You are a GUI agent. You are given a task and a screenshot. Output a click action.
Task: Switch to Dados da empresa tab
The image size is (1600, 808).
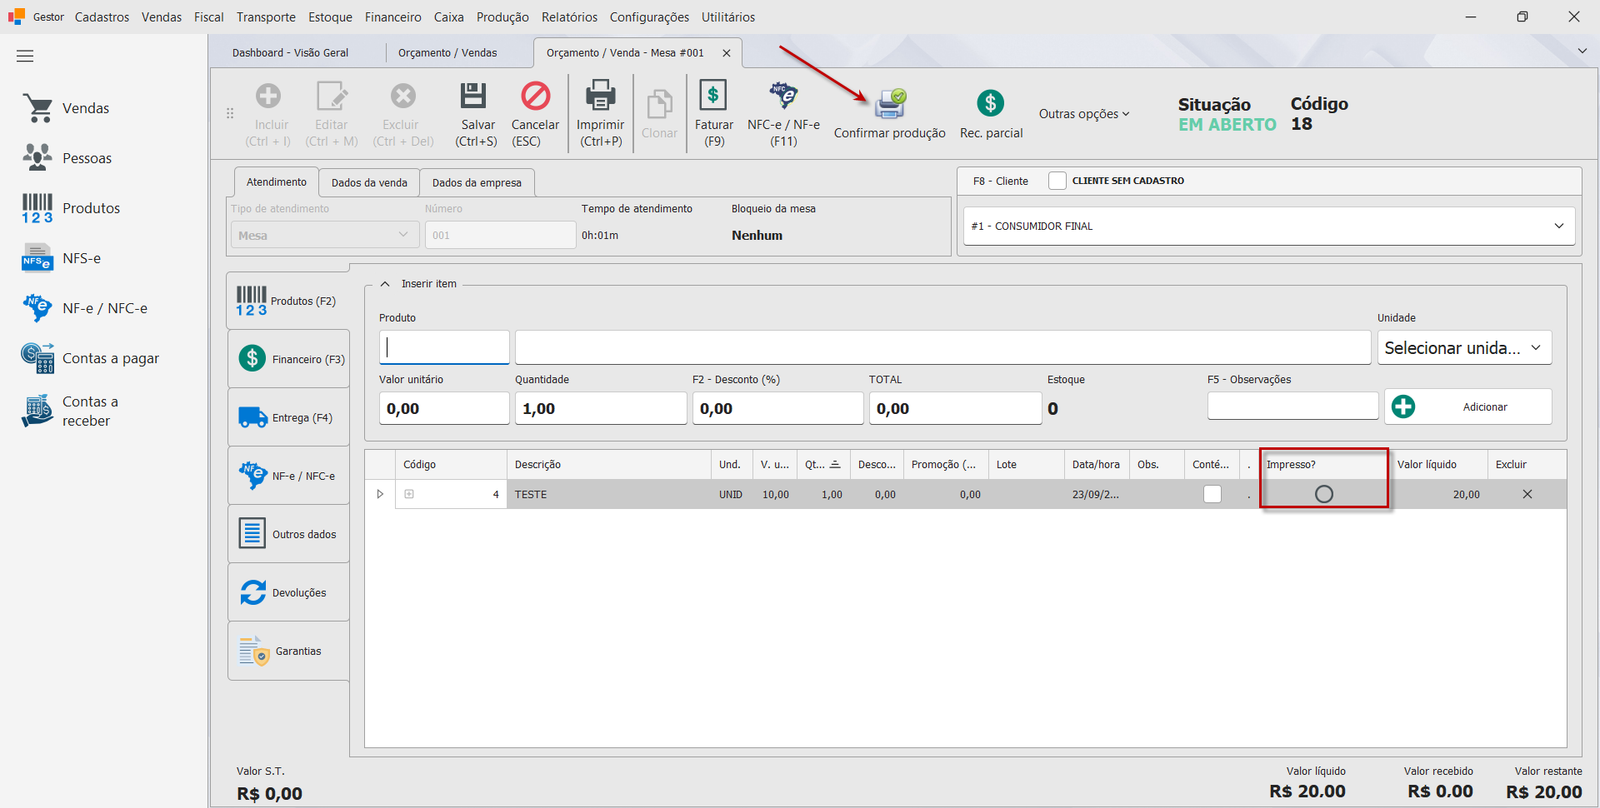477,183
